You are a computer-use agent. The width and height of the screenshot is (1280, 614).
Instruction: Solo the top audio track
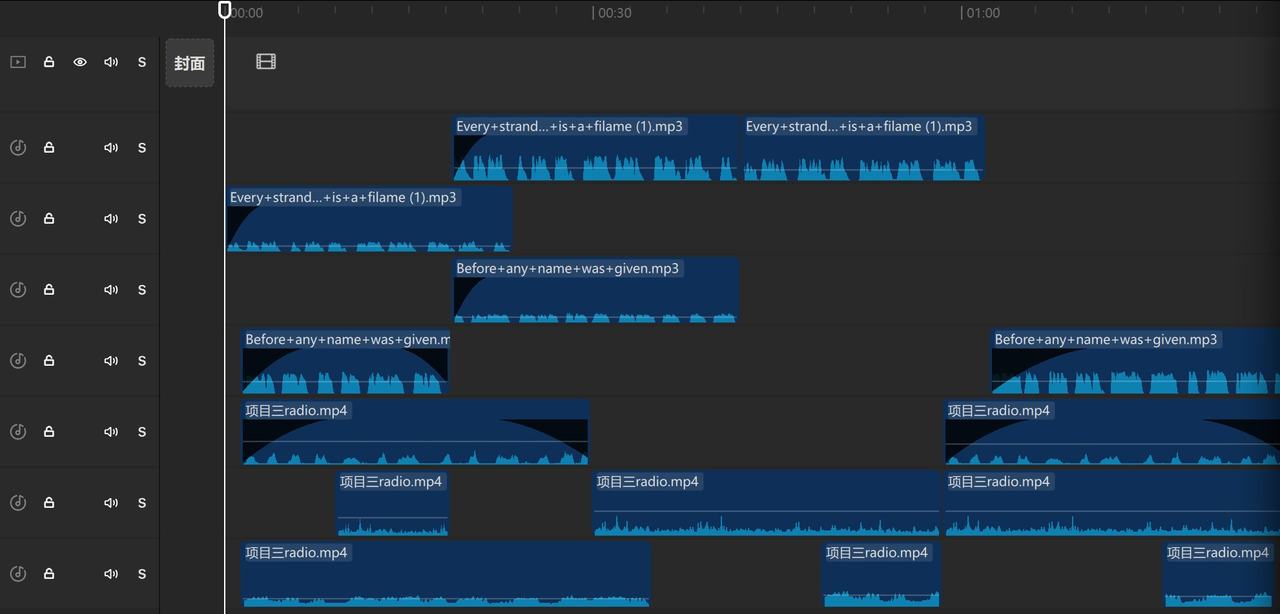click(x=142, y=147)
